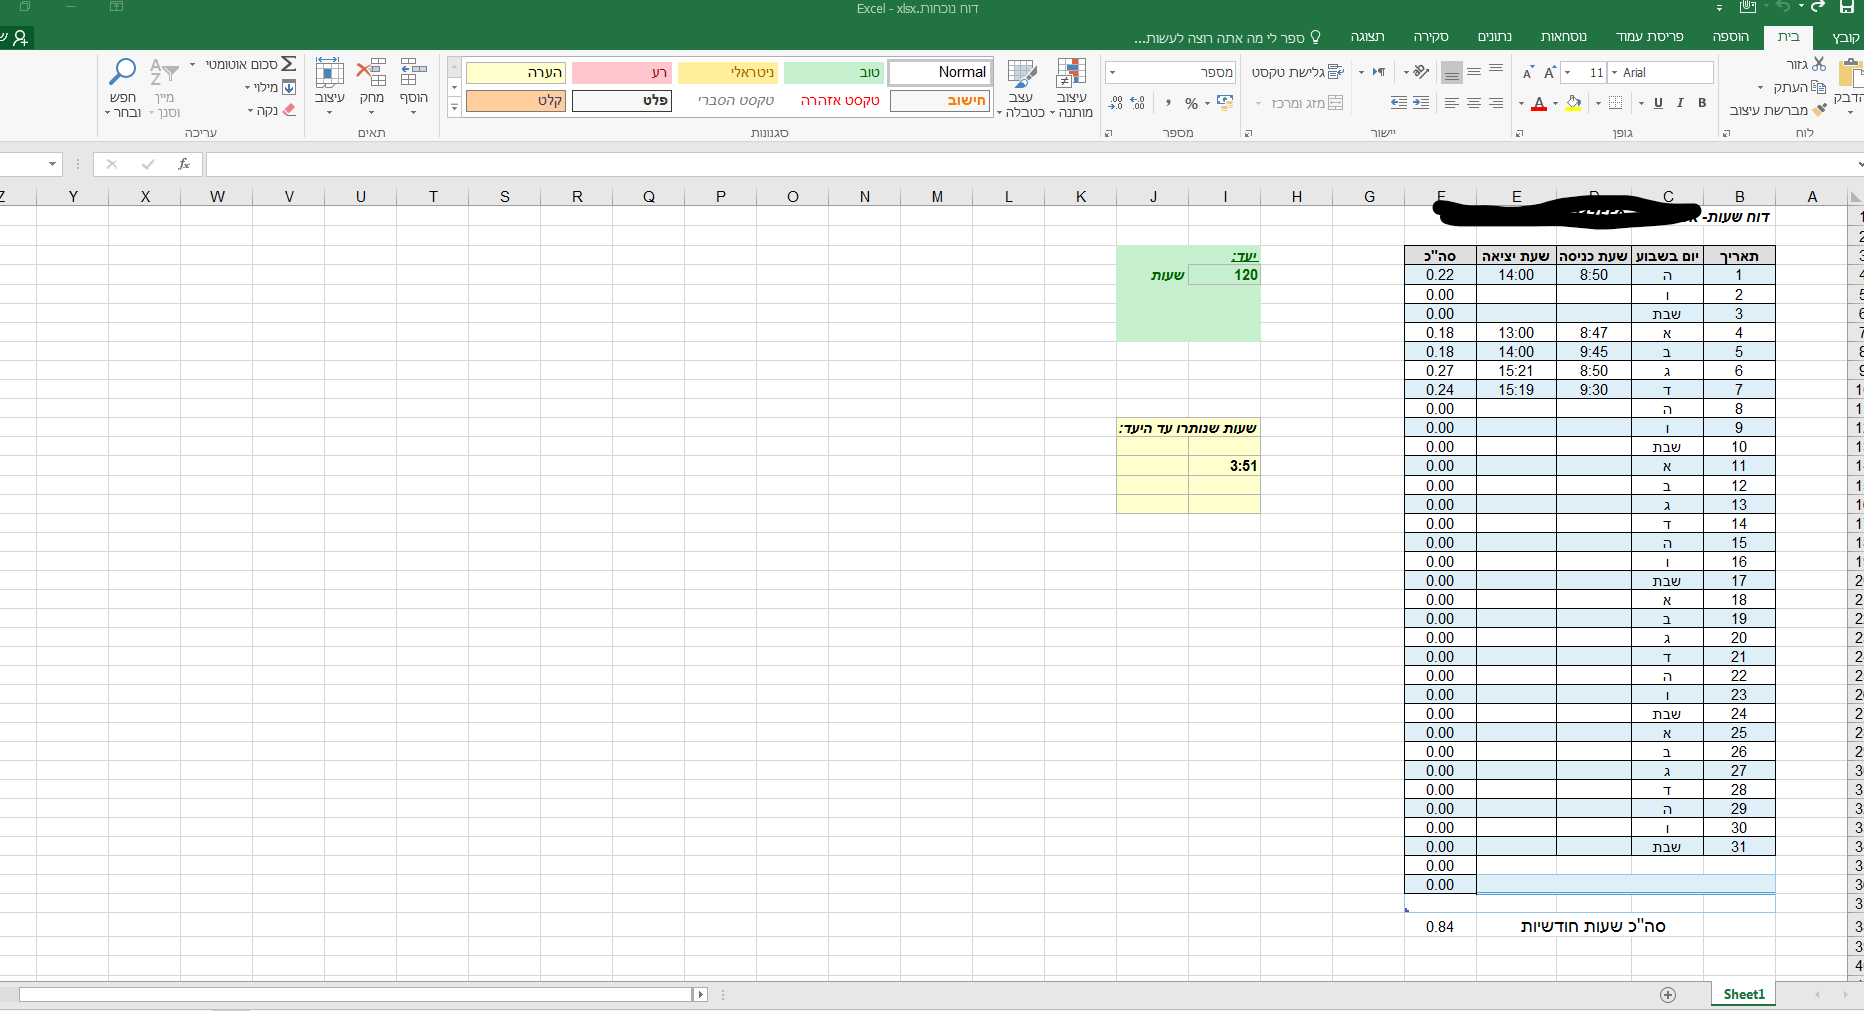Open the font size 11 dropdown
The image size is (1864, 1011).
[x=1568, y=72]
